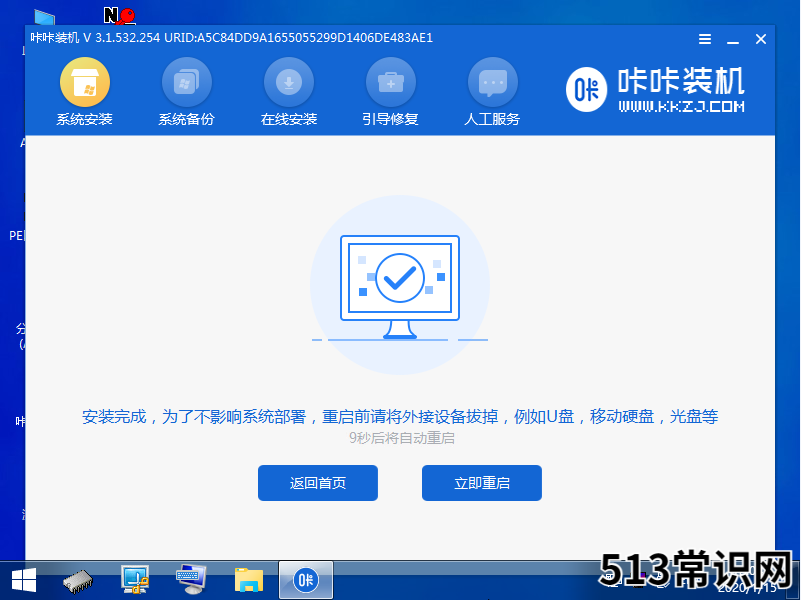Screen dimensions: 801x600
Task: Click the 9秒后将自动重启 countdown text
Action: pyautogui.click(x=402, y=438)
